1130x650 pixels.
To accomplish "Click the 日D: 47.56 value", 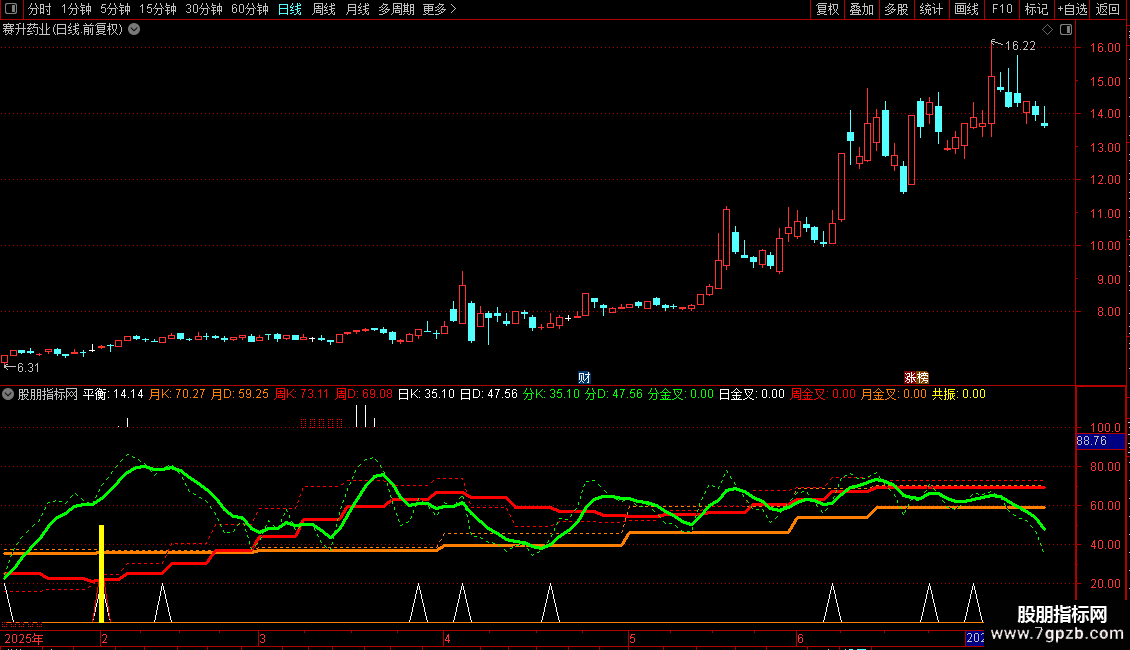I will pos(489,394).
